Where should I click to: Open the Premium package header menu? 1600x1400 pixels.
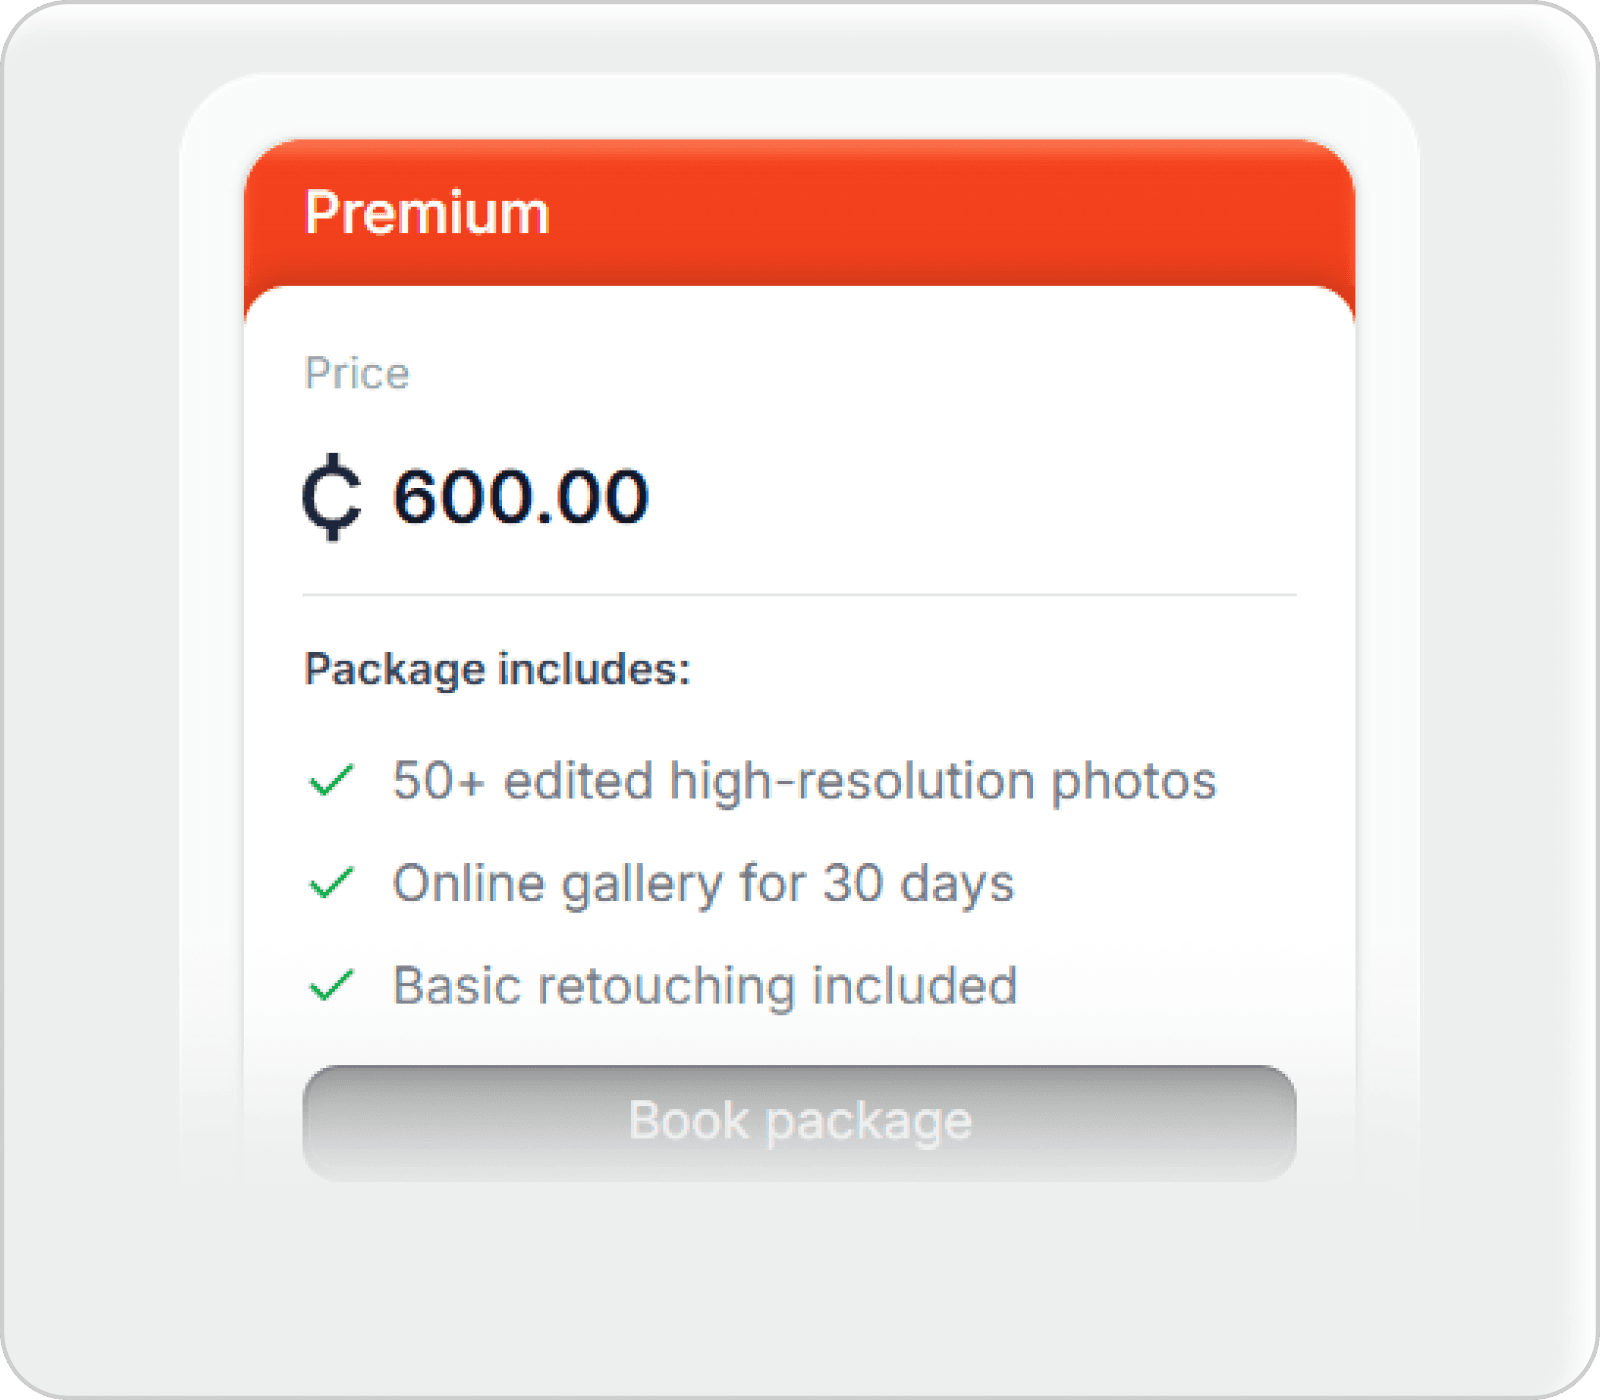[800, 211]
